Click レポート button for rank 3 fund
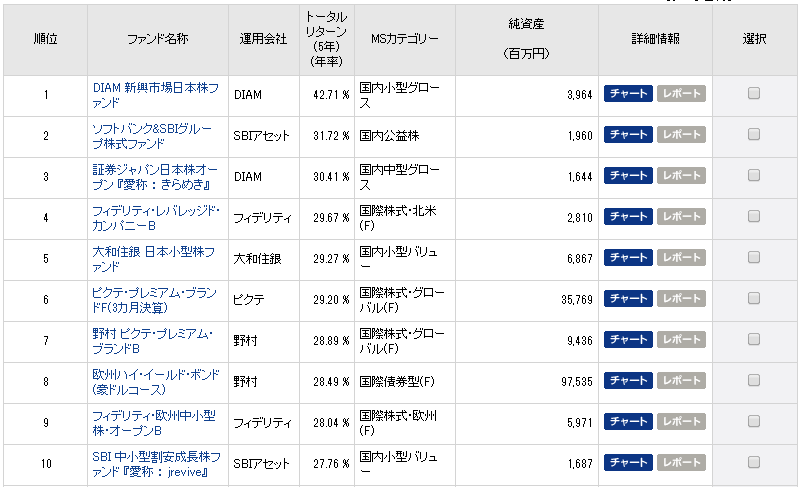Viewport: 800px width, 487px height. (x=682, y=176)
